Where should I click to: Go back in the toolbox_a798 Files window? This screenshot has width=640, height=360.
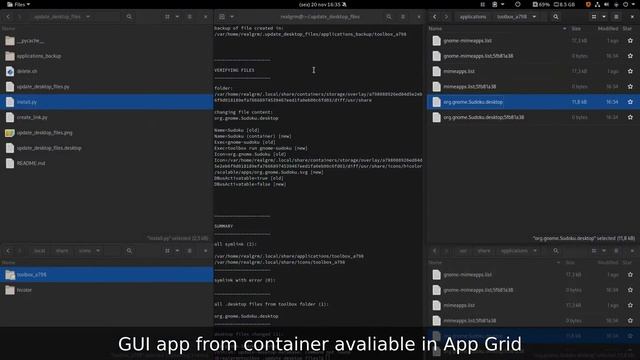(435, 17)
